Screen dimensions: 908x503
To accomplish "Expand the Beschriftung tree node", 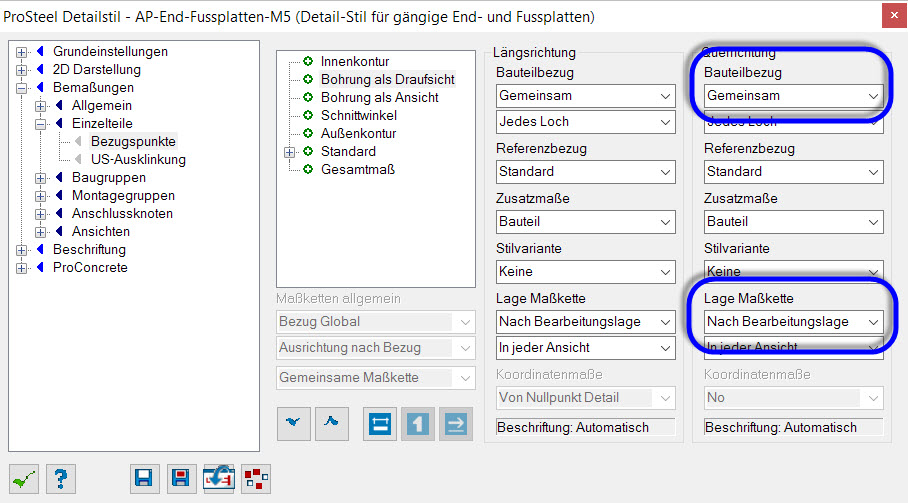I will click(x=21, y=250).
